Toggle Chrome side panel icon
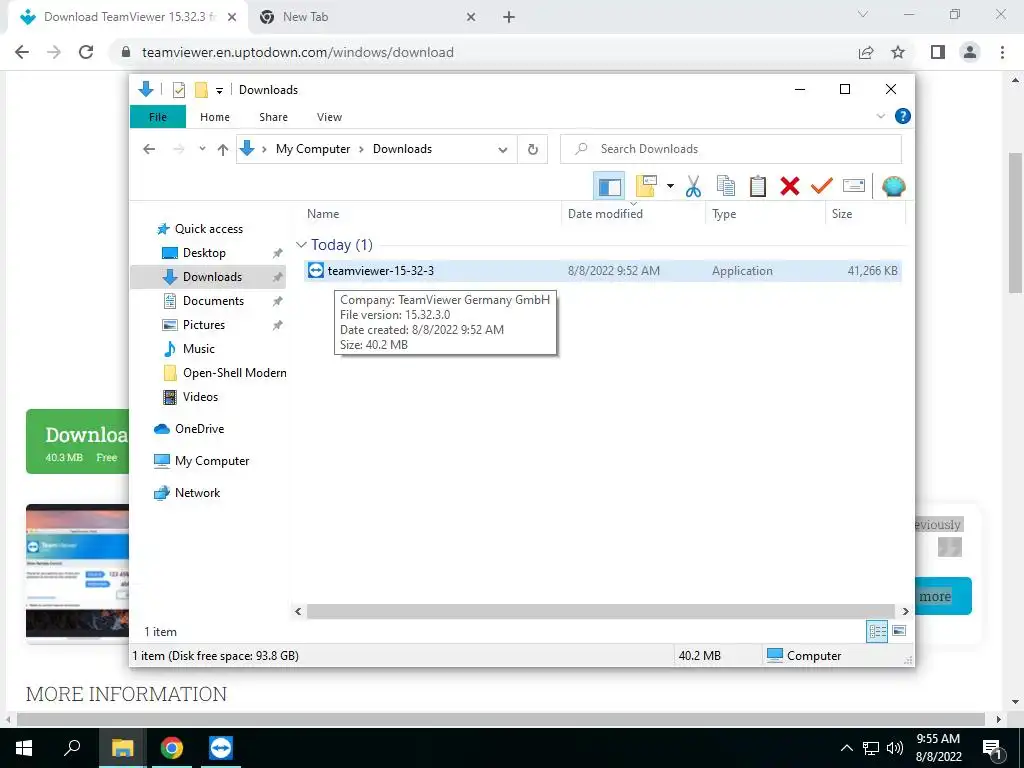Image resolution: width=1024 pixels, height=768 pixels. tap(938, 52)
